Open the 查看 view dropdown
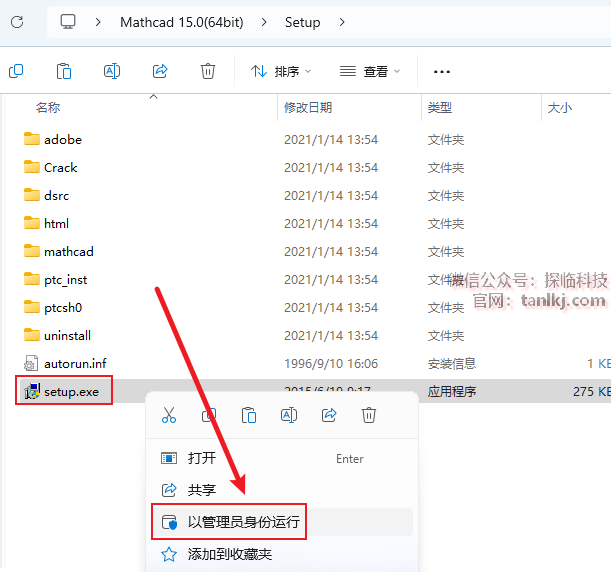Image resolution: width=611 pixels, height=572 pixels. click(370, 71)
